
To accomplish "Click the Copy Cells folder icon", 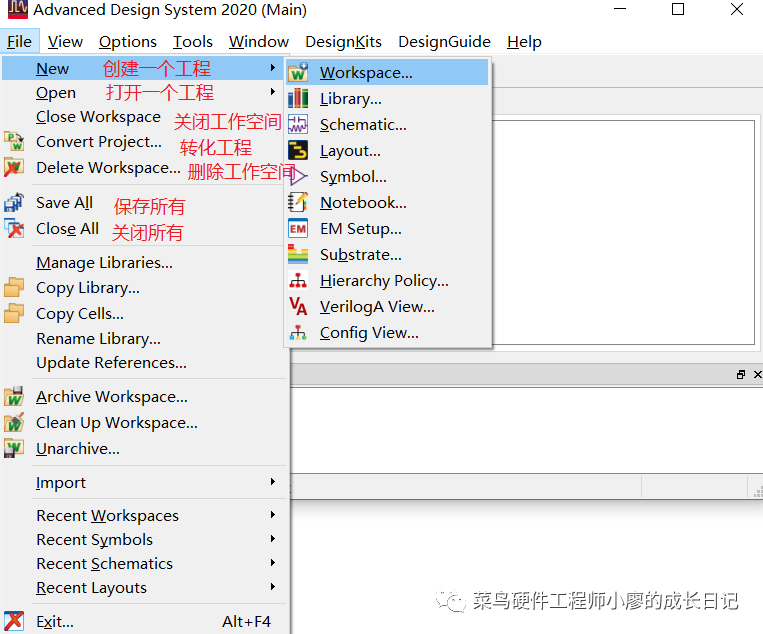I will coord(14,313).
